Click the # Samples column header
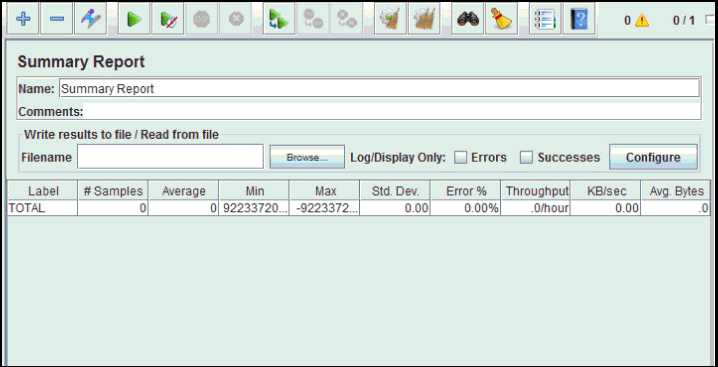 coord(113,191)
